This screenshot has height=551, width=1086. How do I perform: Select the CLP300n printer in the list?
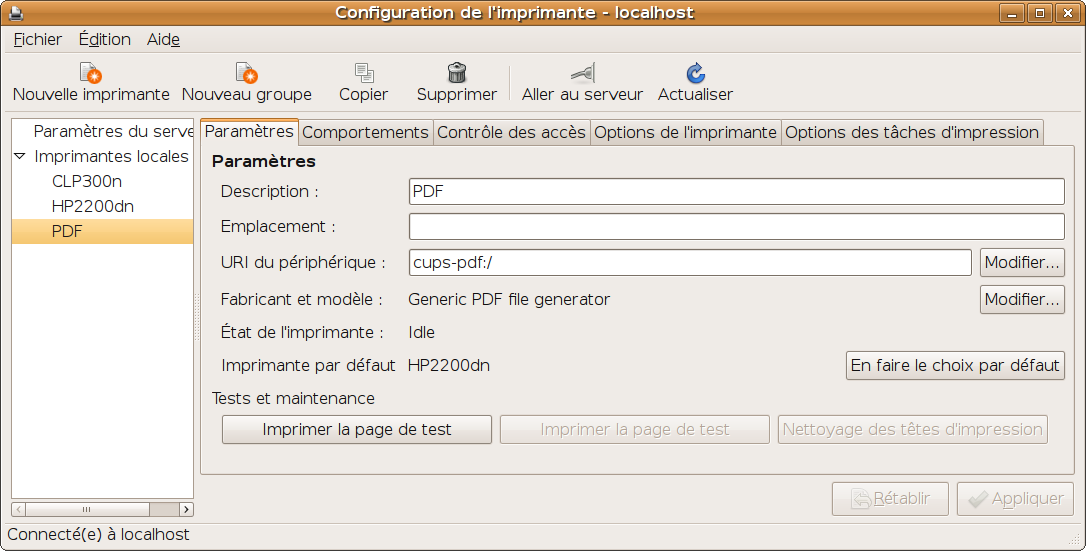[x=86, y=181]
